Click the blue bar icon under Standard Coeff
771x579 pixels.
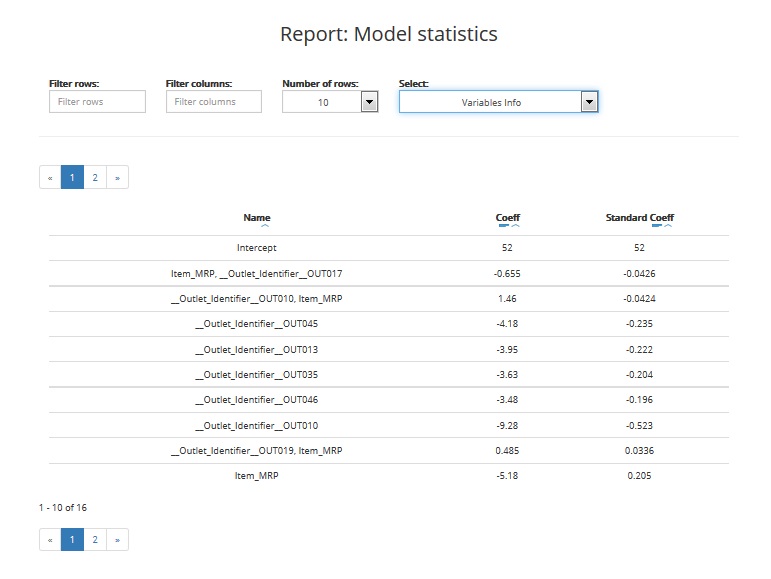657,227
